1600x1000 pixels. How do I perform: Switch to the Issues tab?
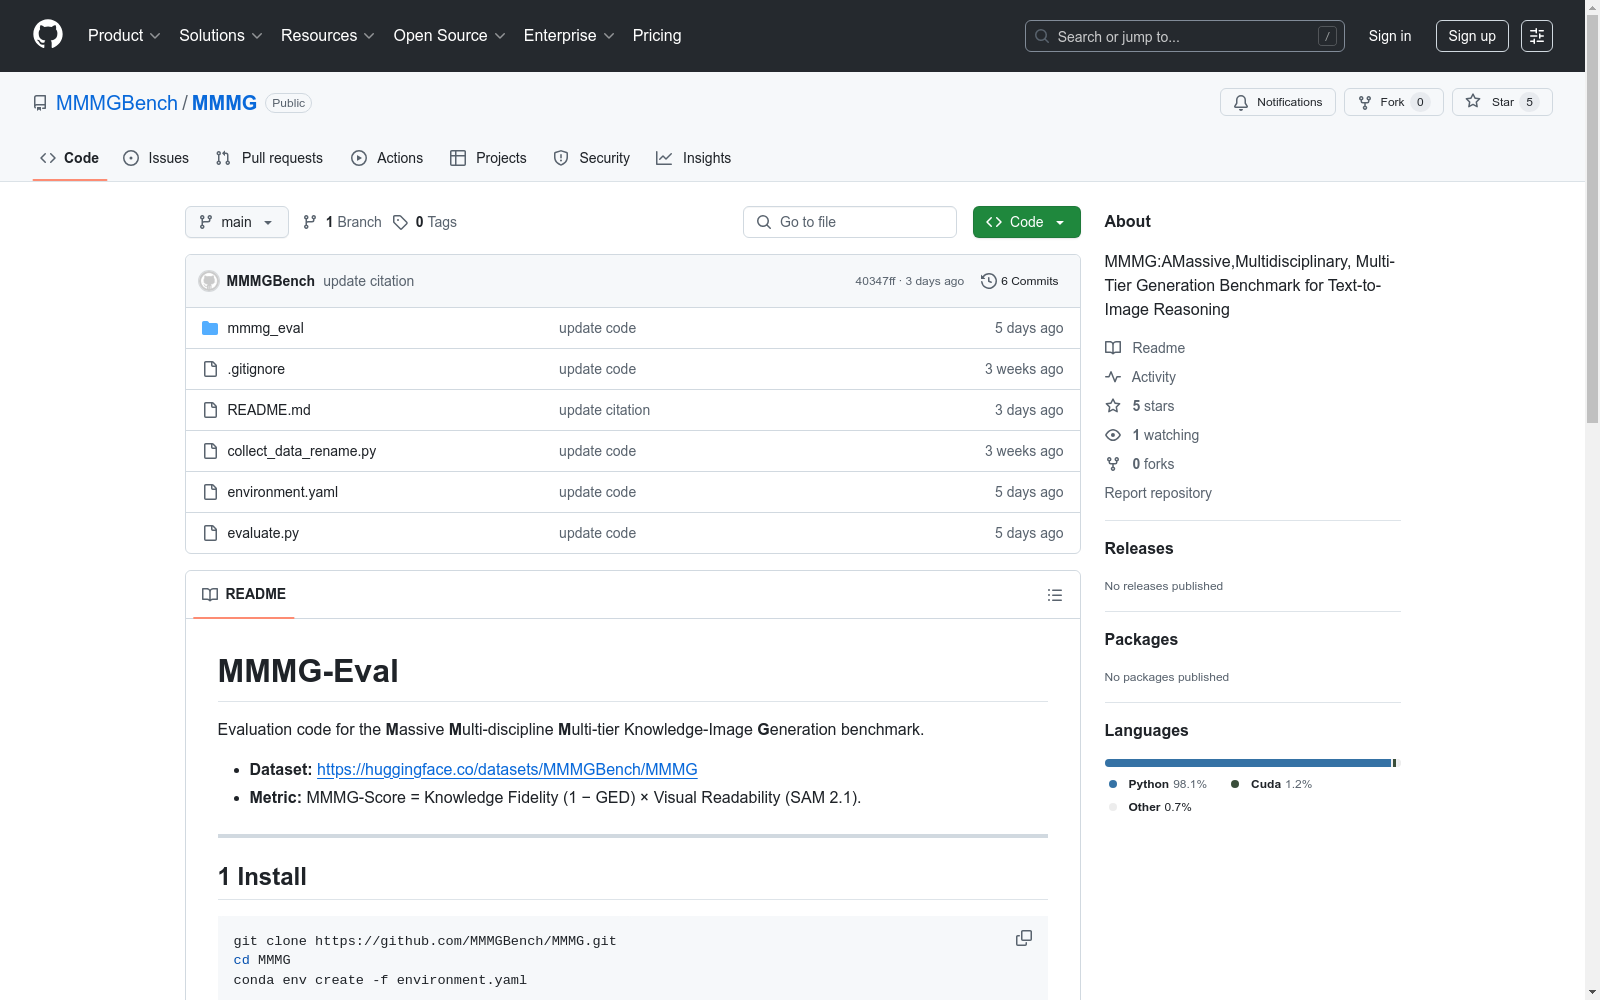156,158
